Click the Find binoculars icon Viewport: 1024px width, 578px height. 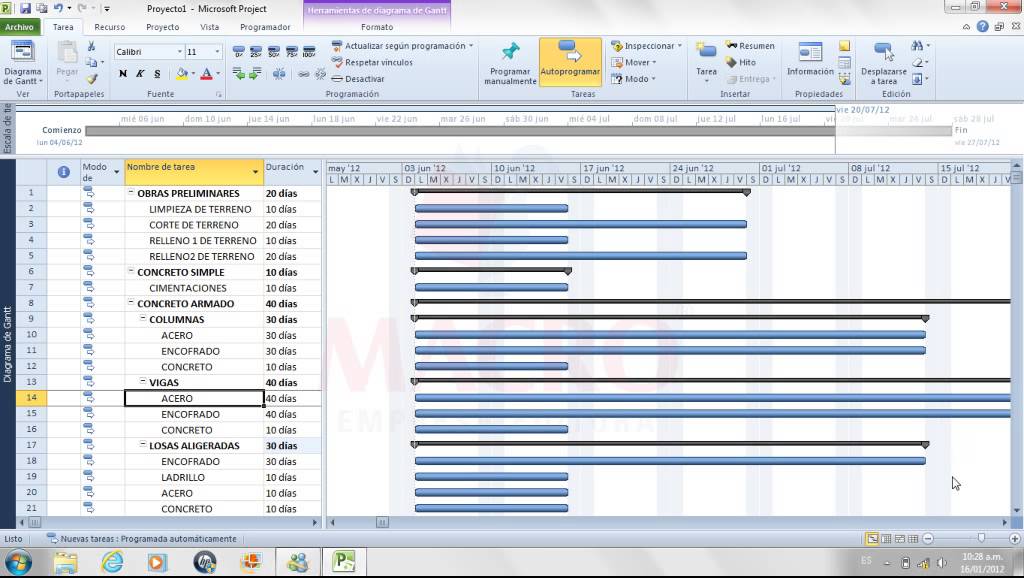point(917,46)
